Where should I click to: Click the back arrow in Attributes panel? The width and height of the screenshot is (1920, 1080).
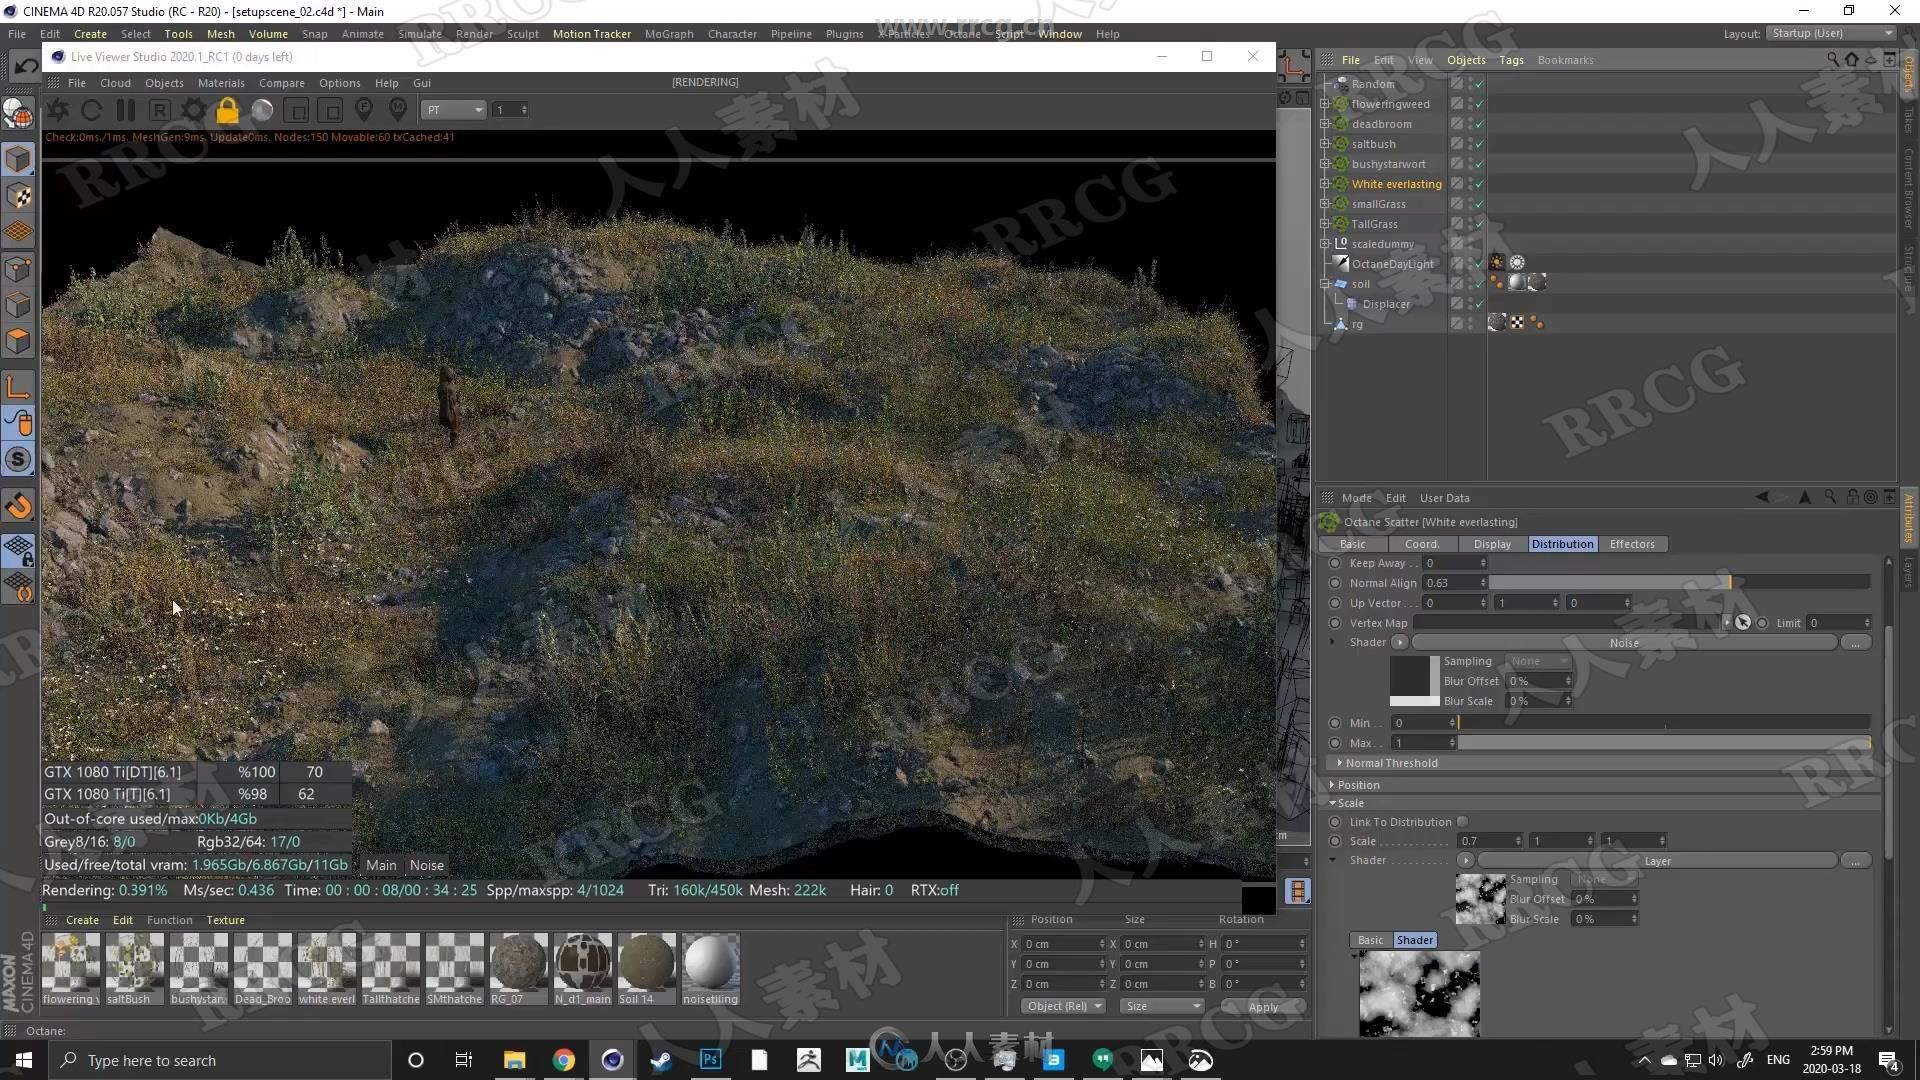point(1762,497)
